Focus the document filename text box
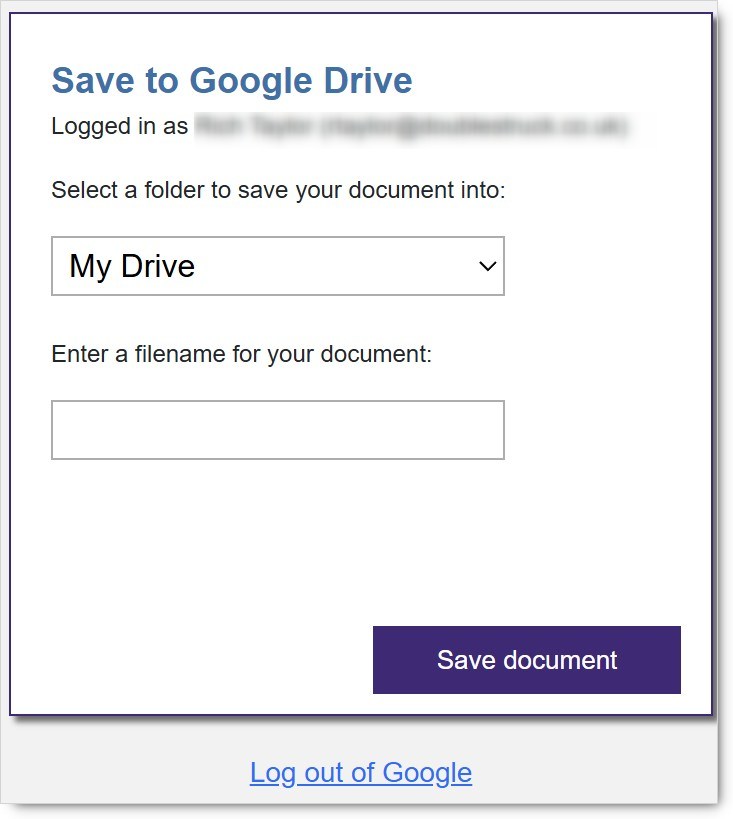The width and height of the screenshot is (733, 819). point(277,430)
